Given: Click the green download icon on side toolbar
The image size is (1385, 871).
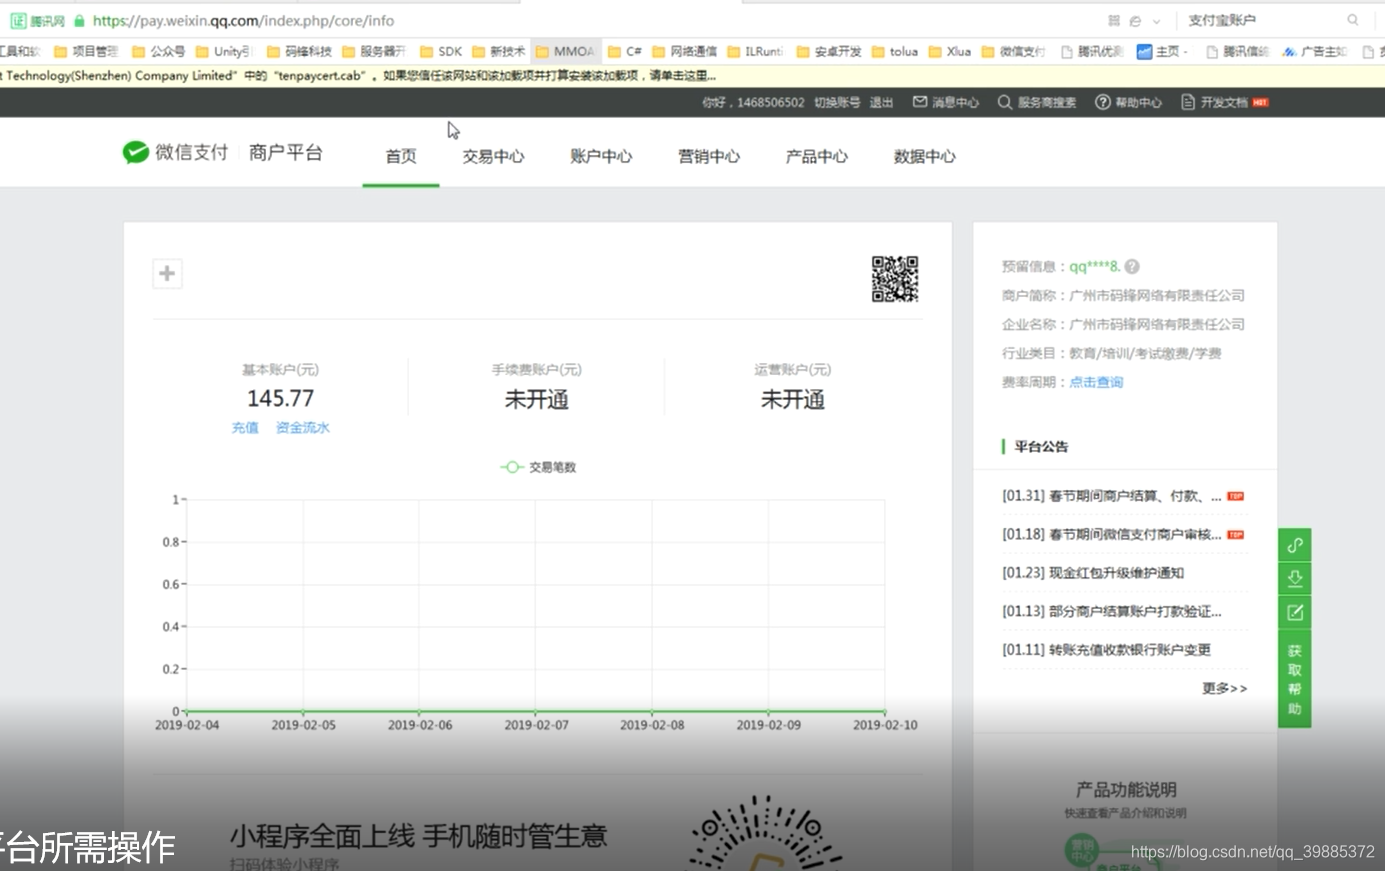Looking at the screenshot, I should [1295, 578].
